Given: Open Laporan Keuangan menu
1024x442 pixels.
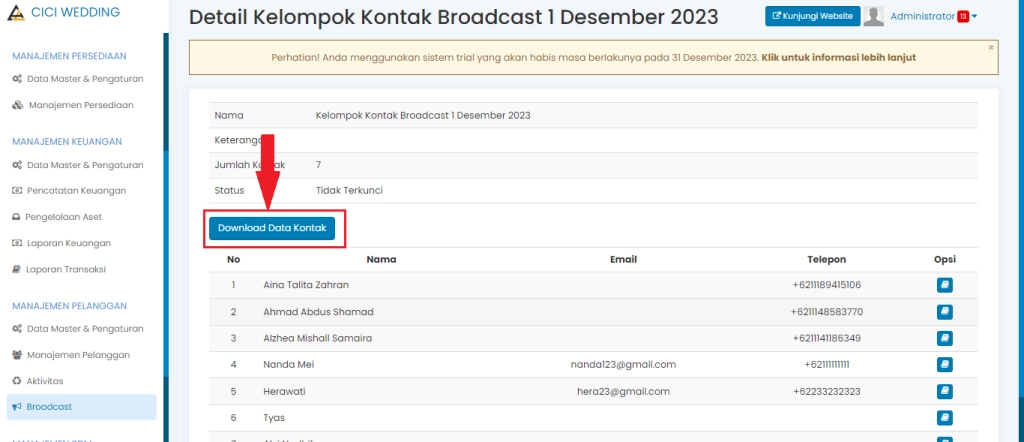Looking at the screenshot, I should pyautogui.click(x=62, y=243).
